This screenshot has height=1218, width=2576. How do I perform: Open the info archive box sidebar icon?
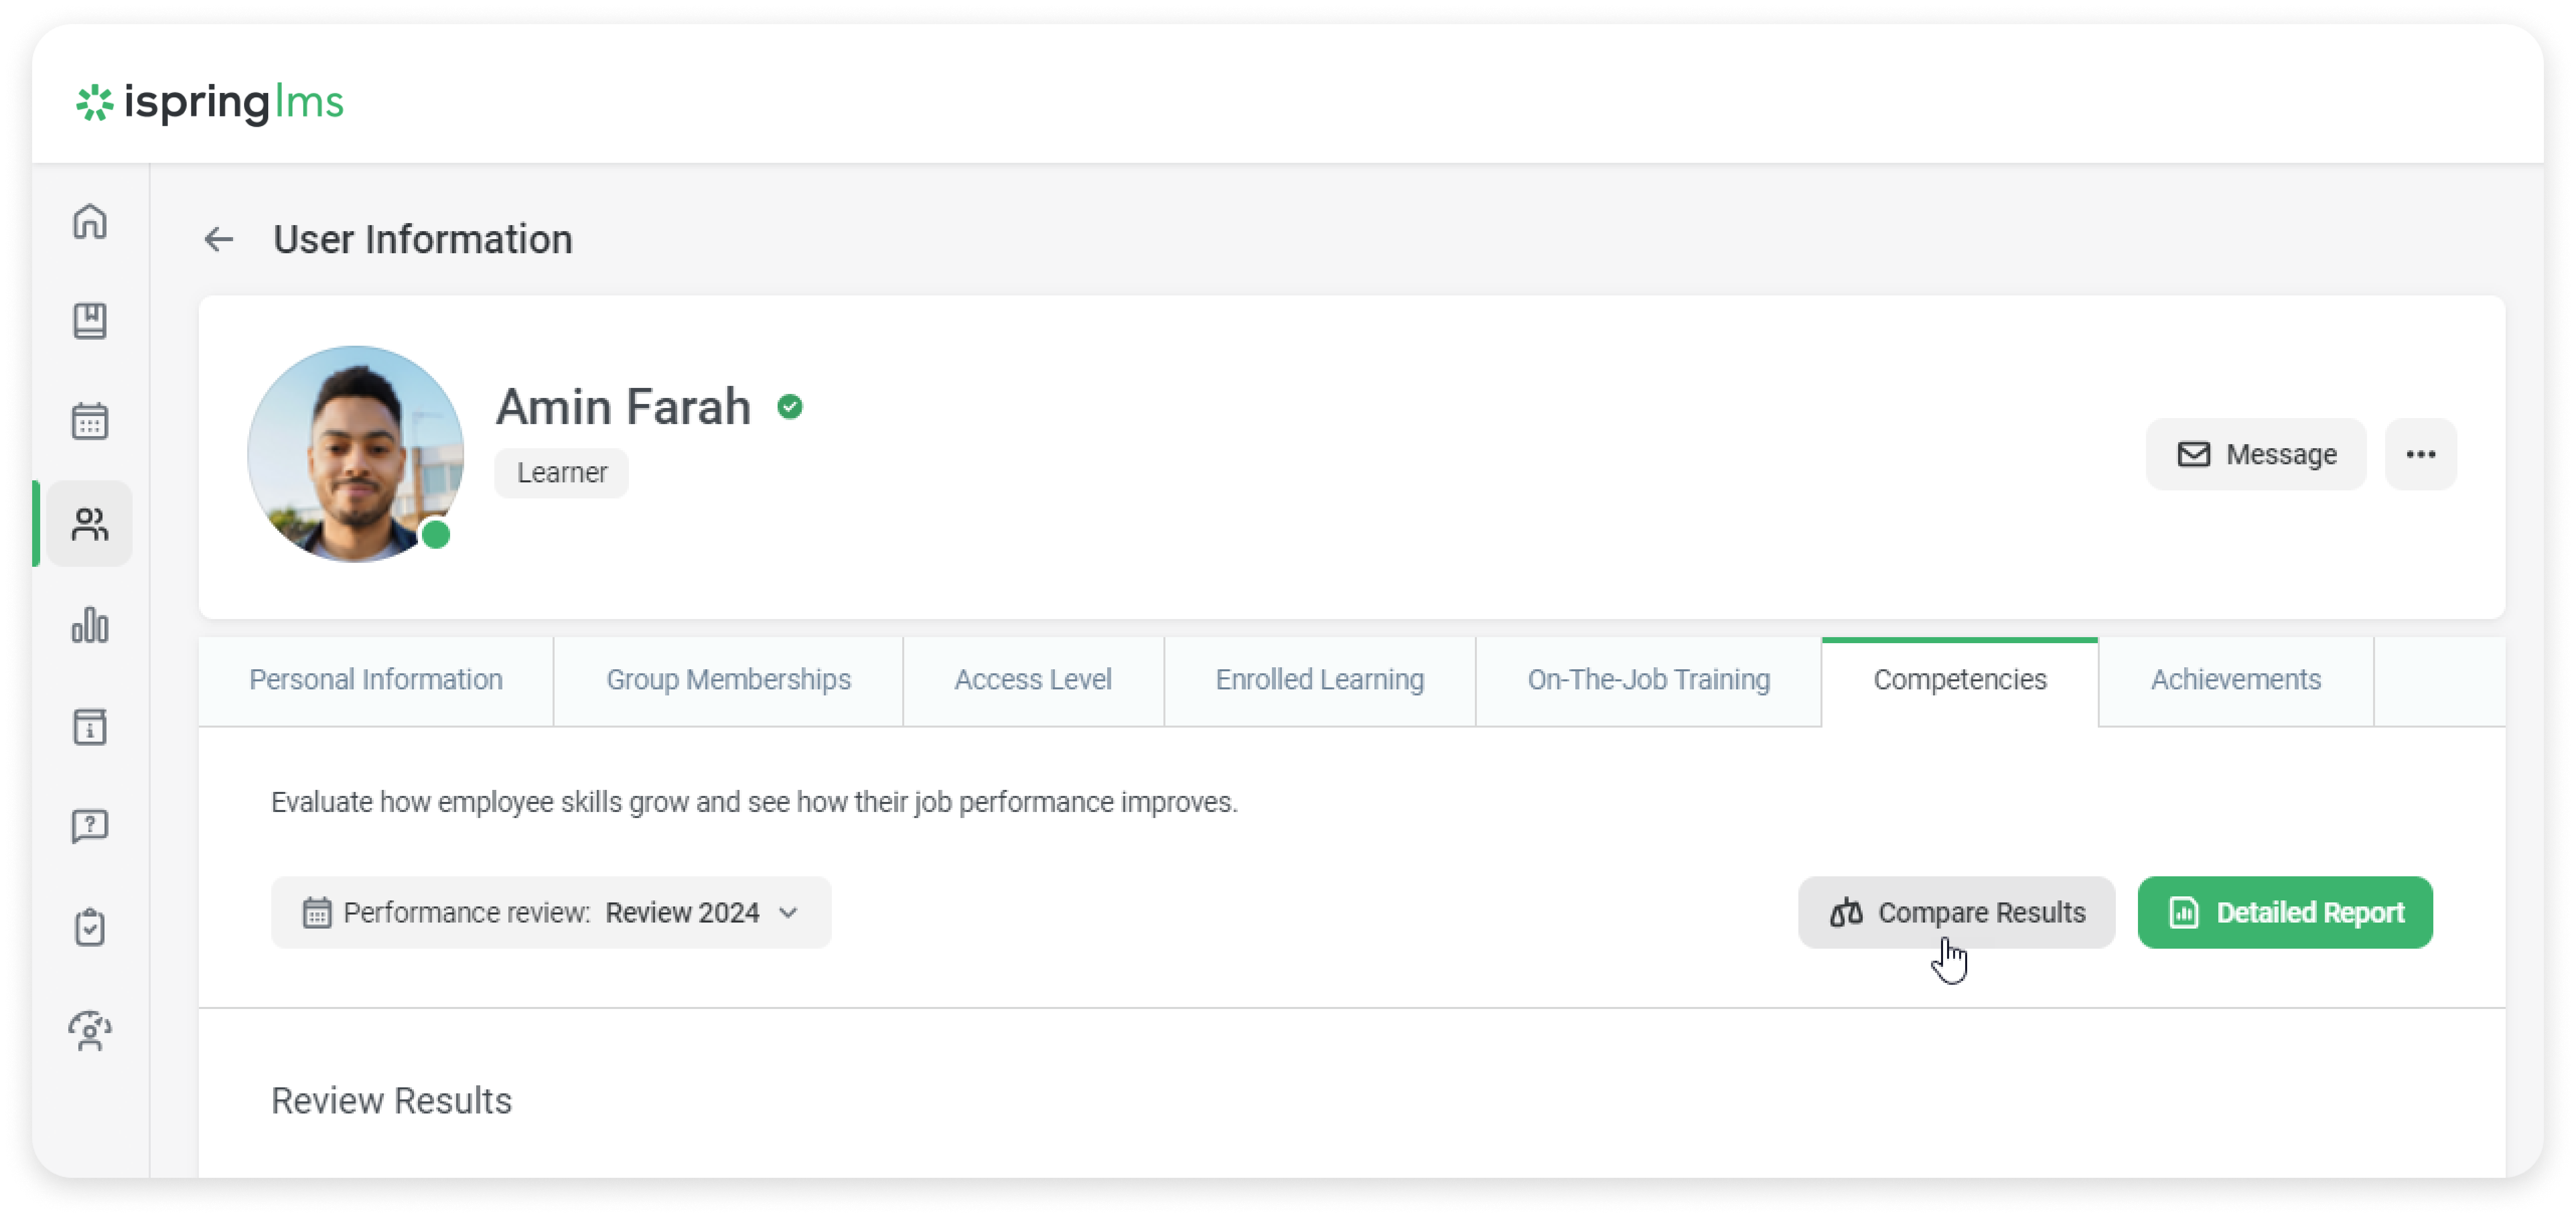tap(90, 727)
